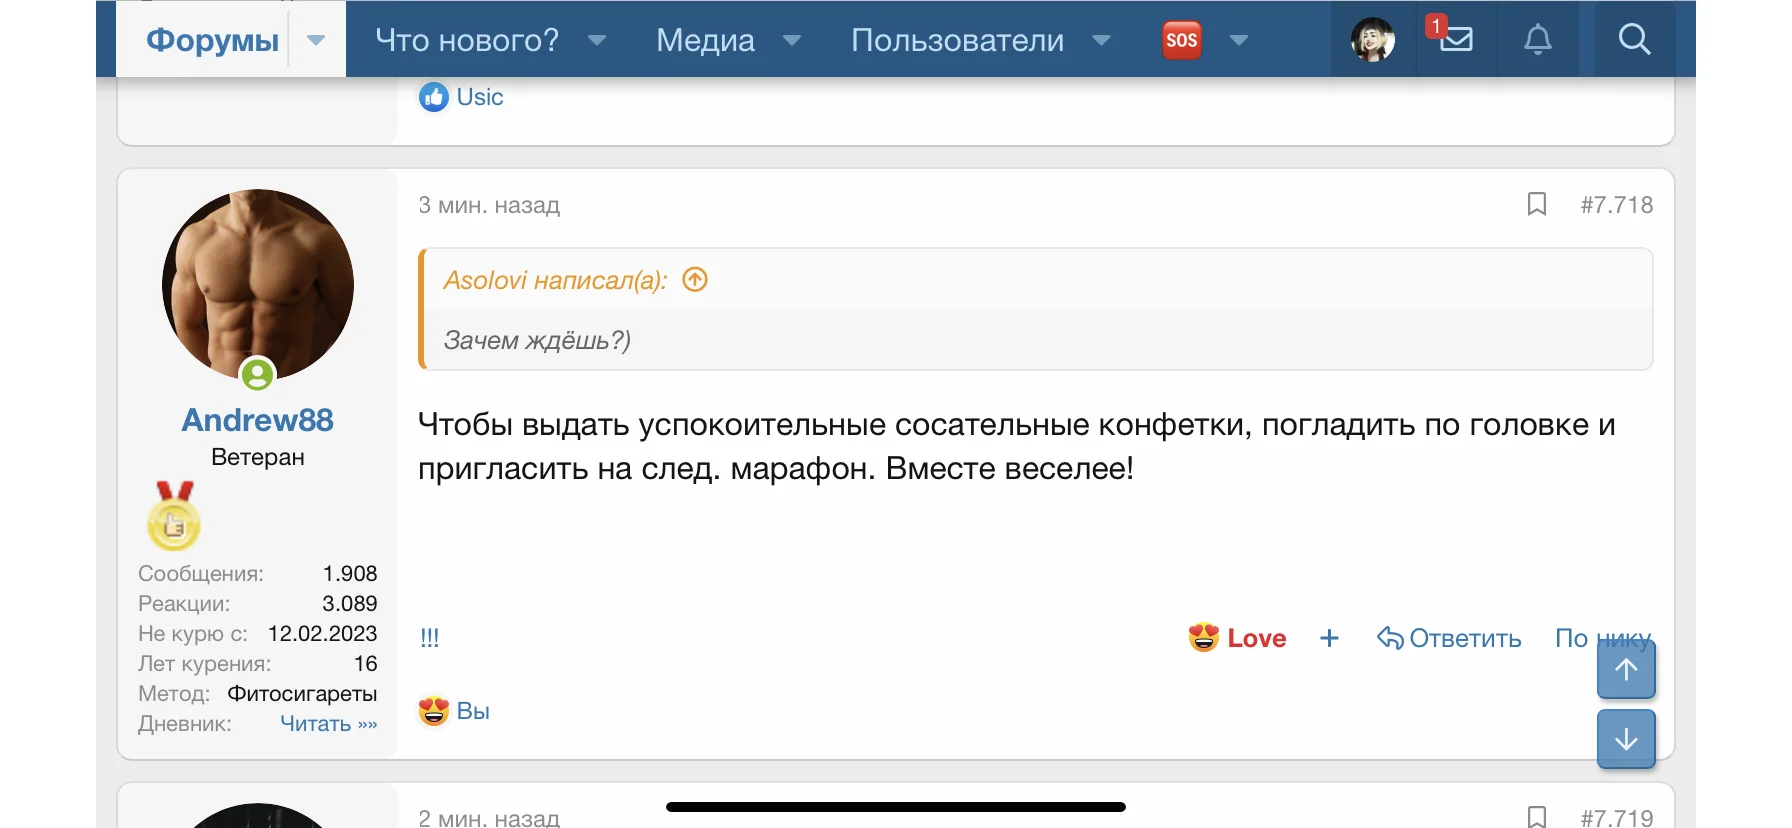The height and width of the screenshot is (828, 1792).
Task: Expand the SOS dropdown arrow
Action: pos(1239,41)
